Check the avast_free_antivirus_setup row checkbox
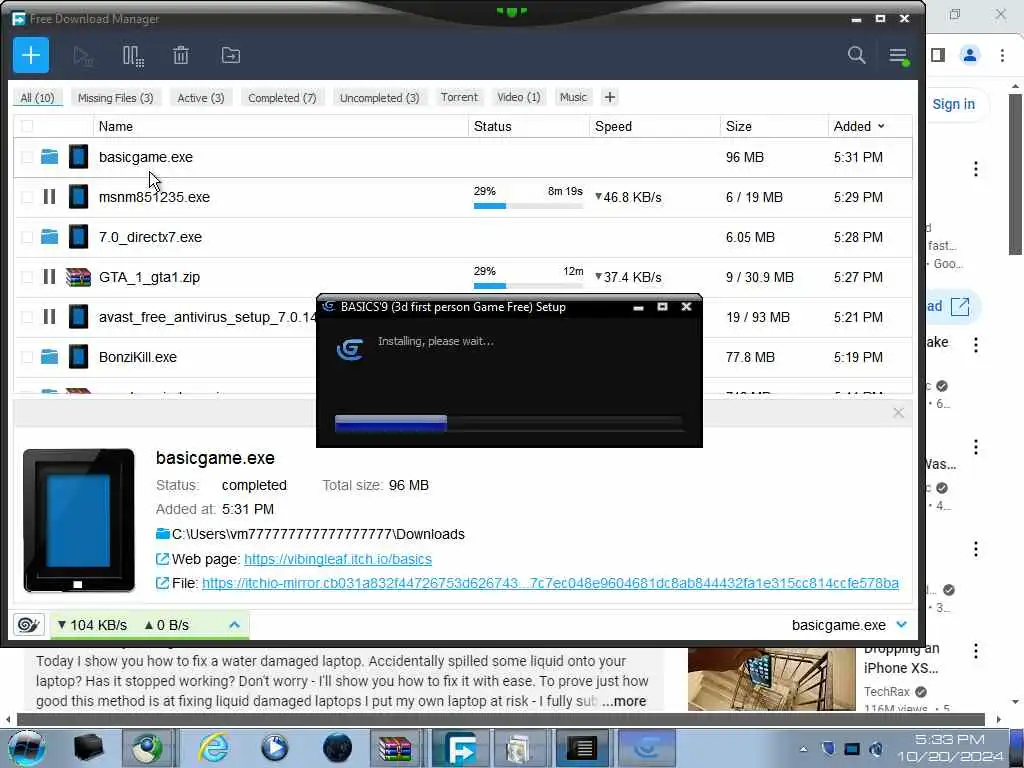Screen dimensions: 1024x768 point(27,317)
